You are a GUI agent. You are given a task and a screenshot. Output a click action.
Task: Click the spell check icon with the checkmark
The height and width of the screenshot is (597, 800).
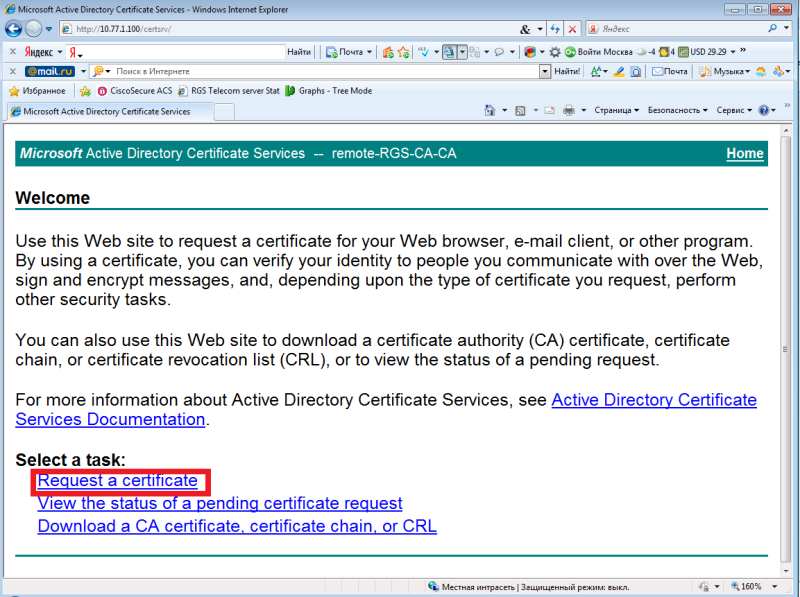(x=423, y=52)
